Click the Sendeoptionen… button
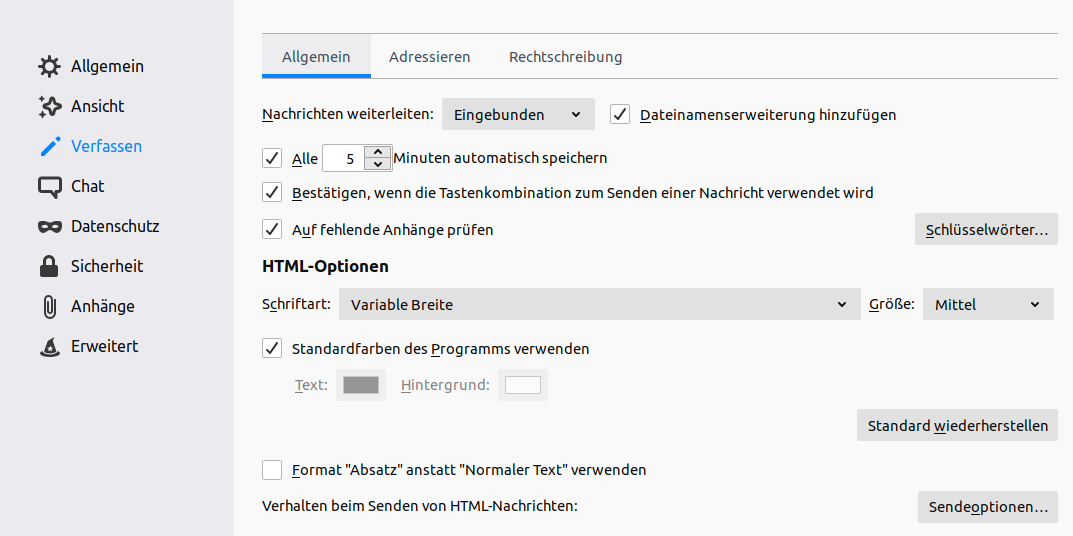The height and width of the screenshot is (536, 1073). point(987,506)
